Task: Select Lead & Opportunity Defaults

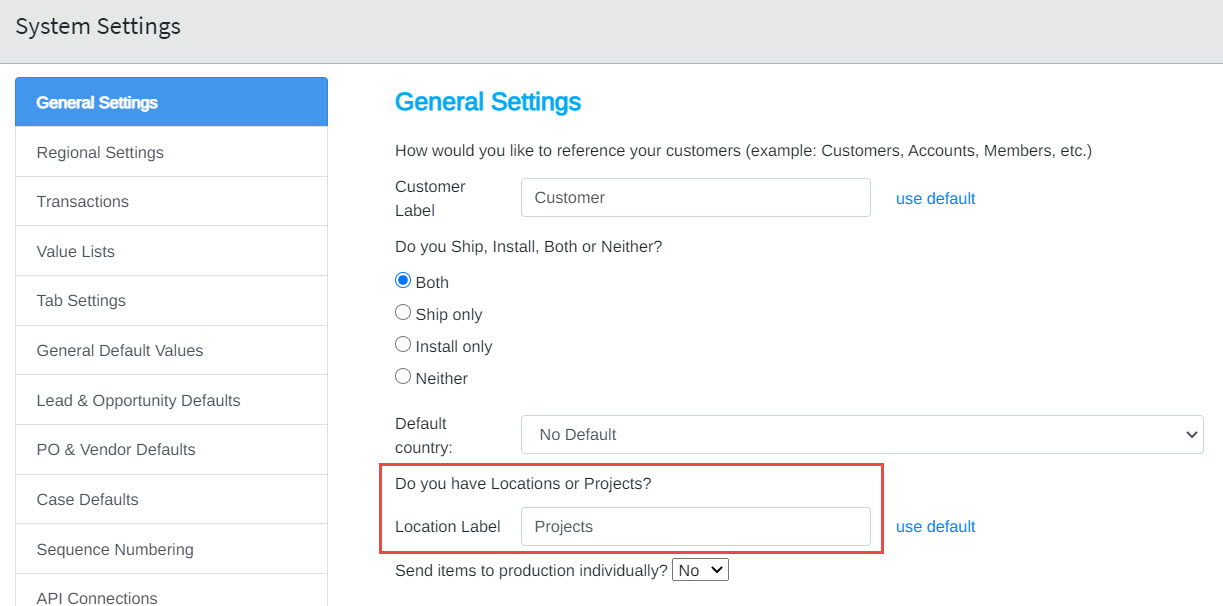Action: (138, 399)
